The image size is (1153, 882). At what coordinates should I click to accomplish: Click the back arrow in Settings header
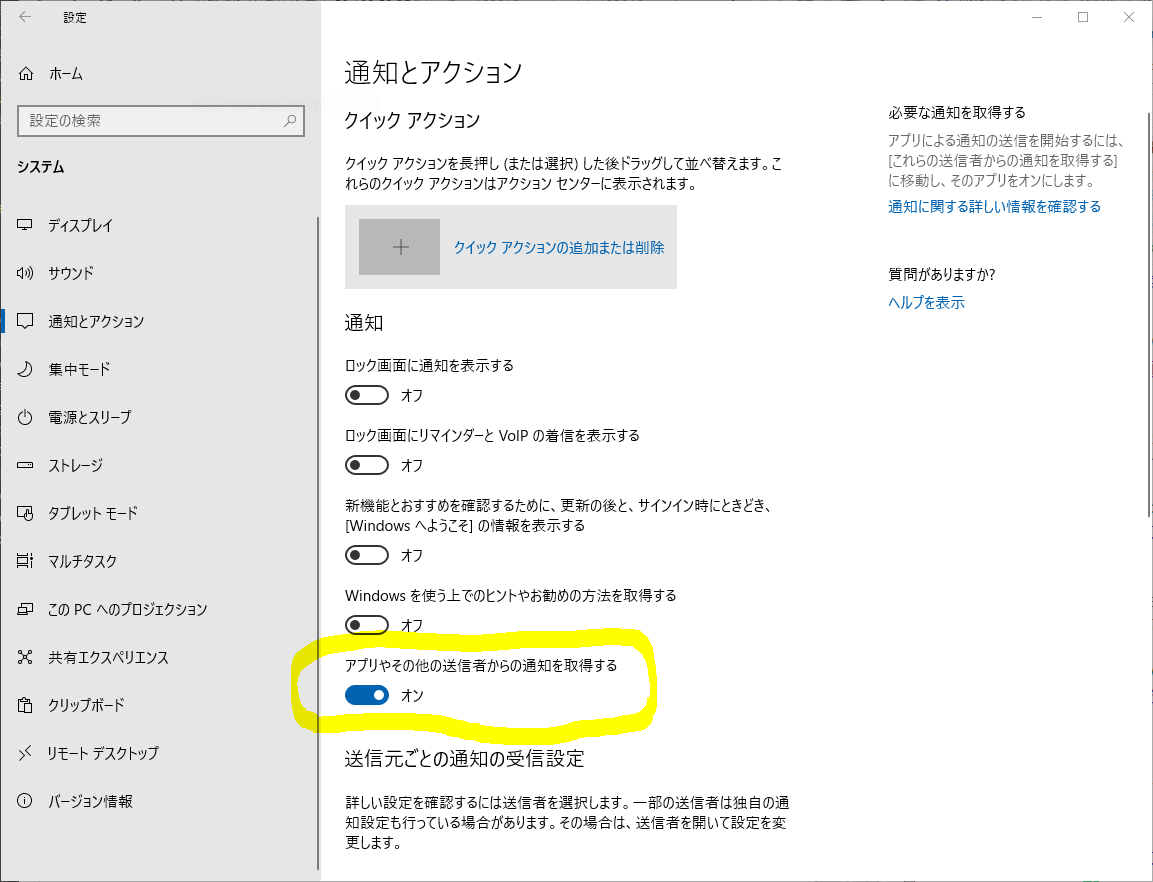pos(25,17)
